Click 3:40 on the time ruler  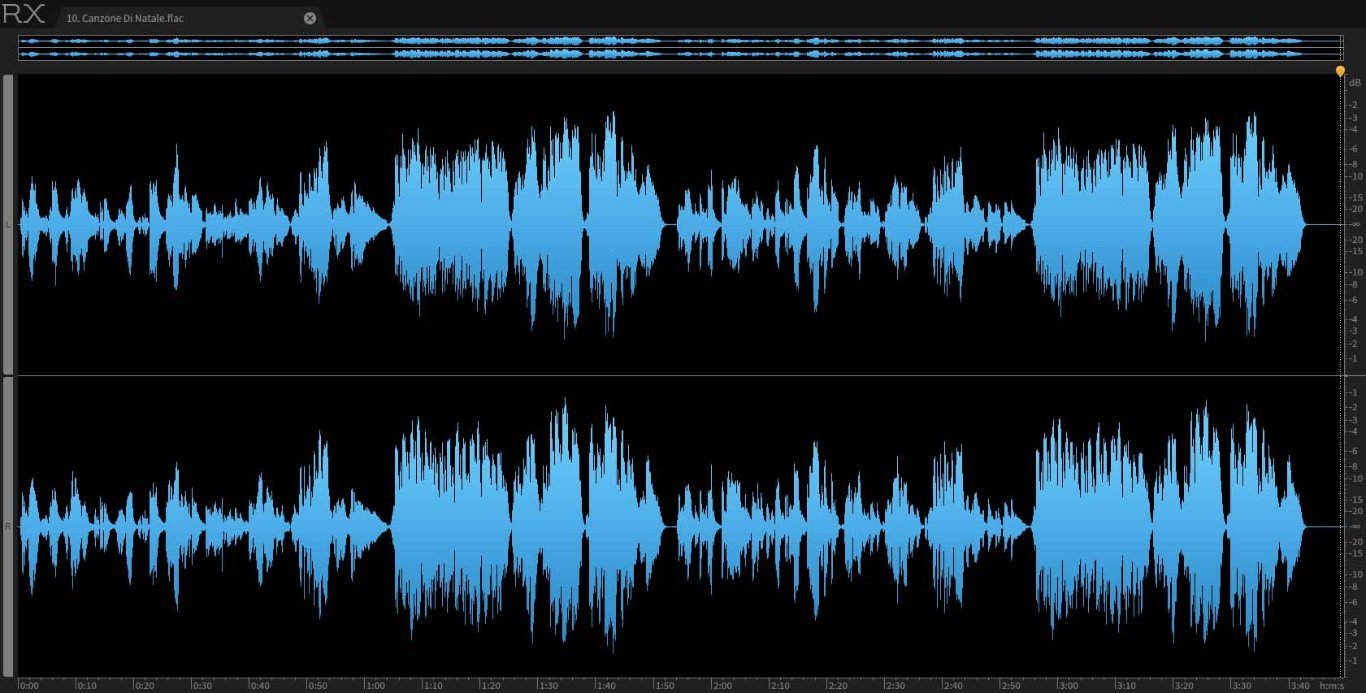1298,685
